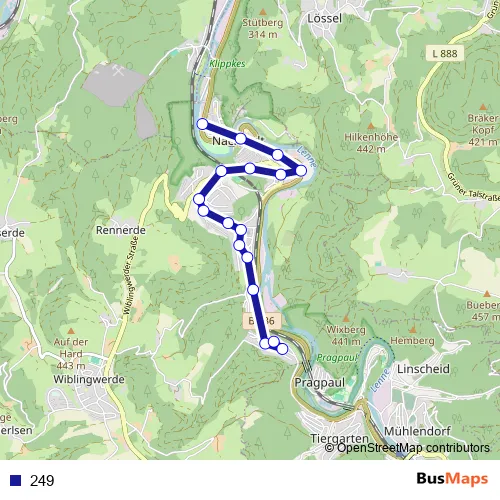Open the BusMaps logo link

452,479
